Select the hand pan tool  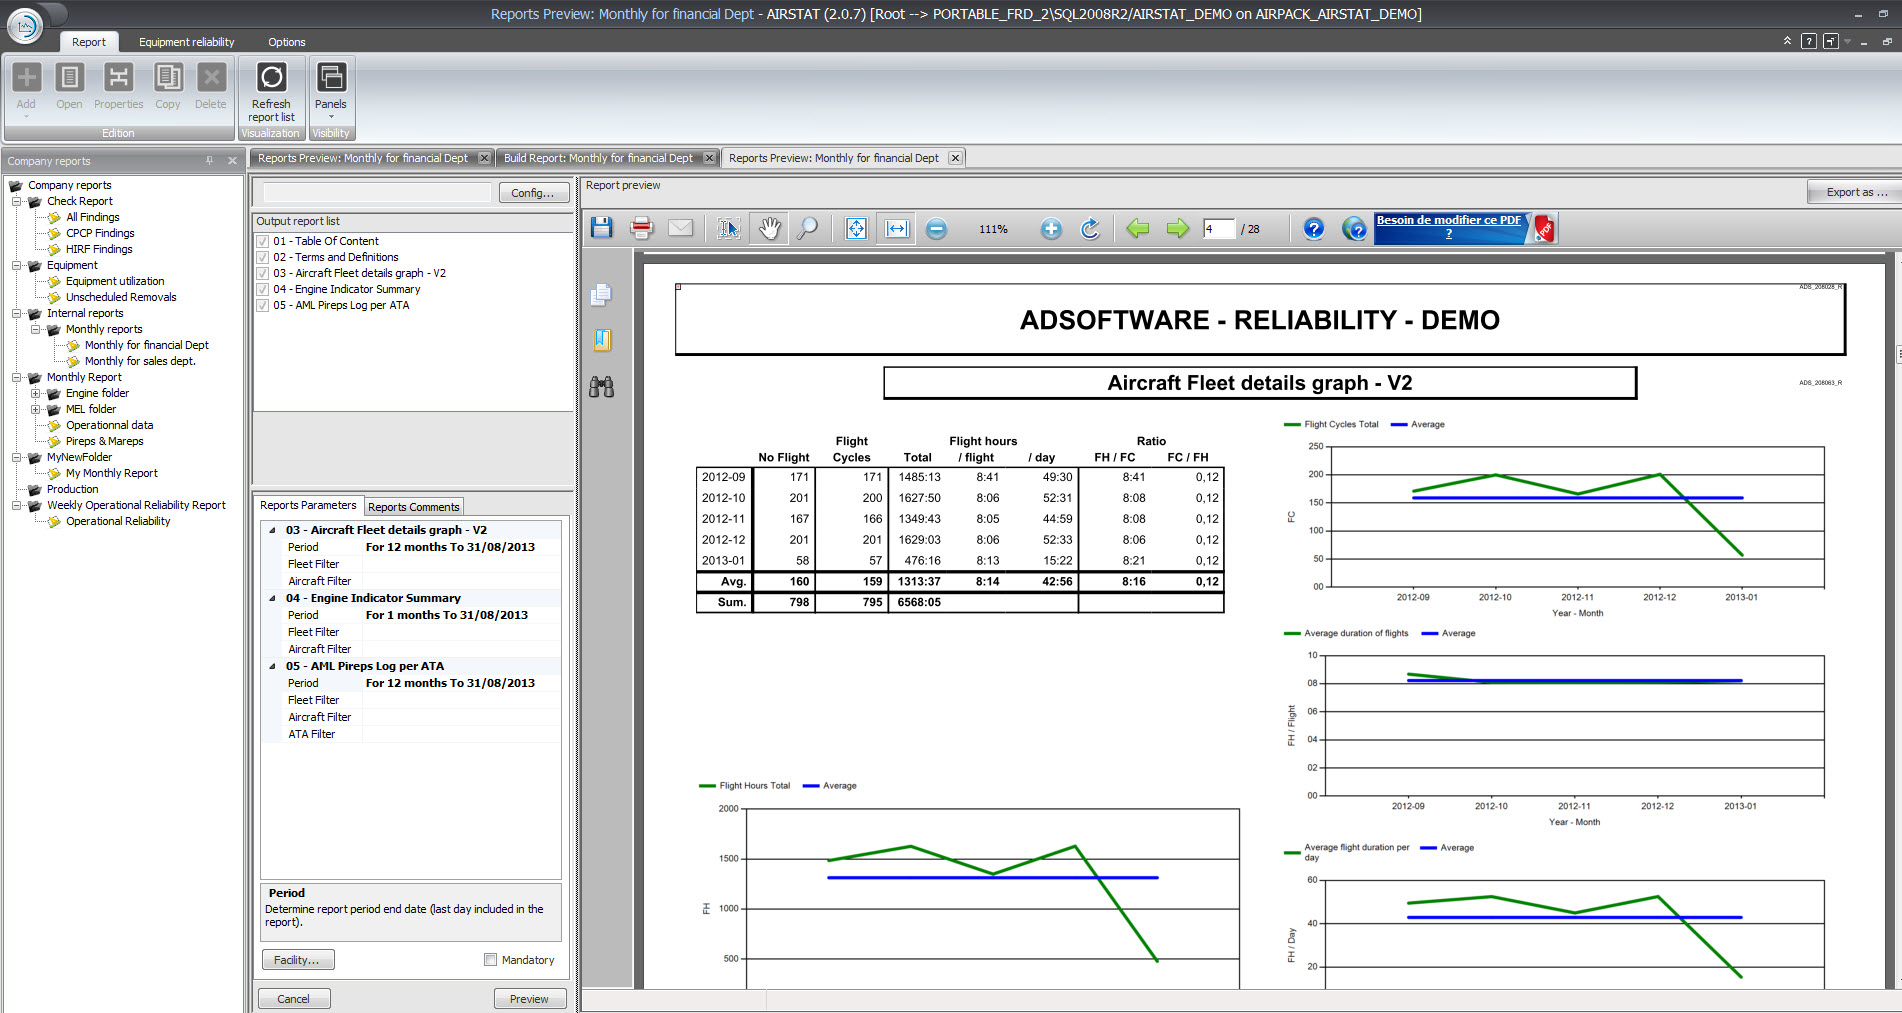(769, 229)
